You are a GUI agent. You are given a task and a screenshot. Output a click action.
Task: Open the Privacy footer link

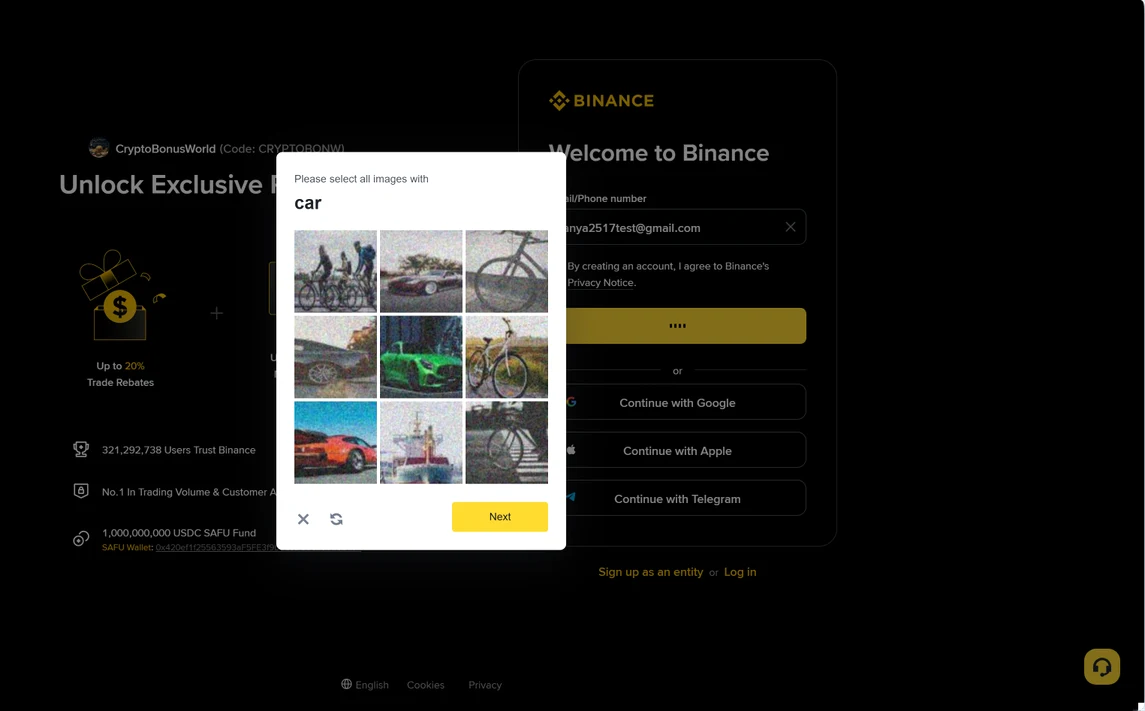point(485,685)
